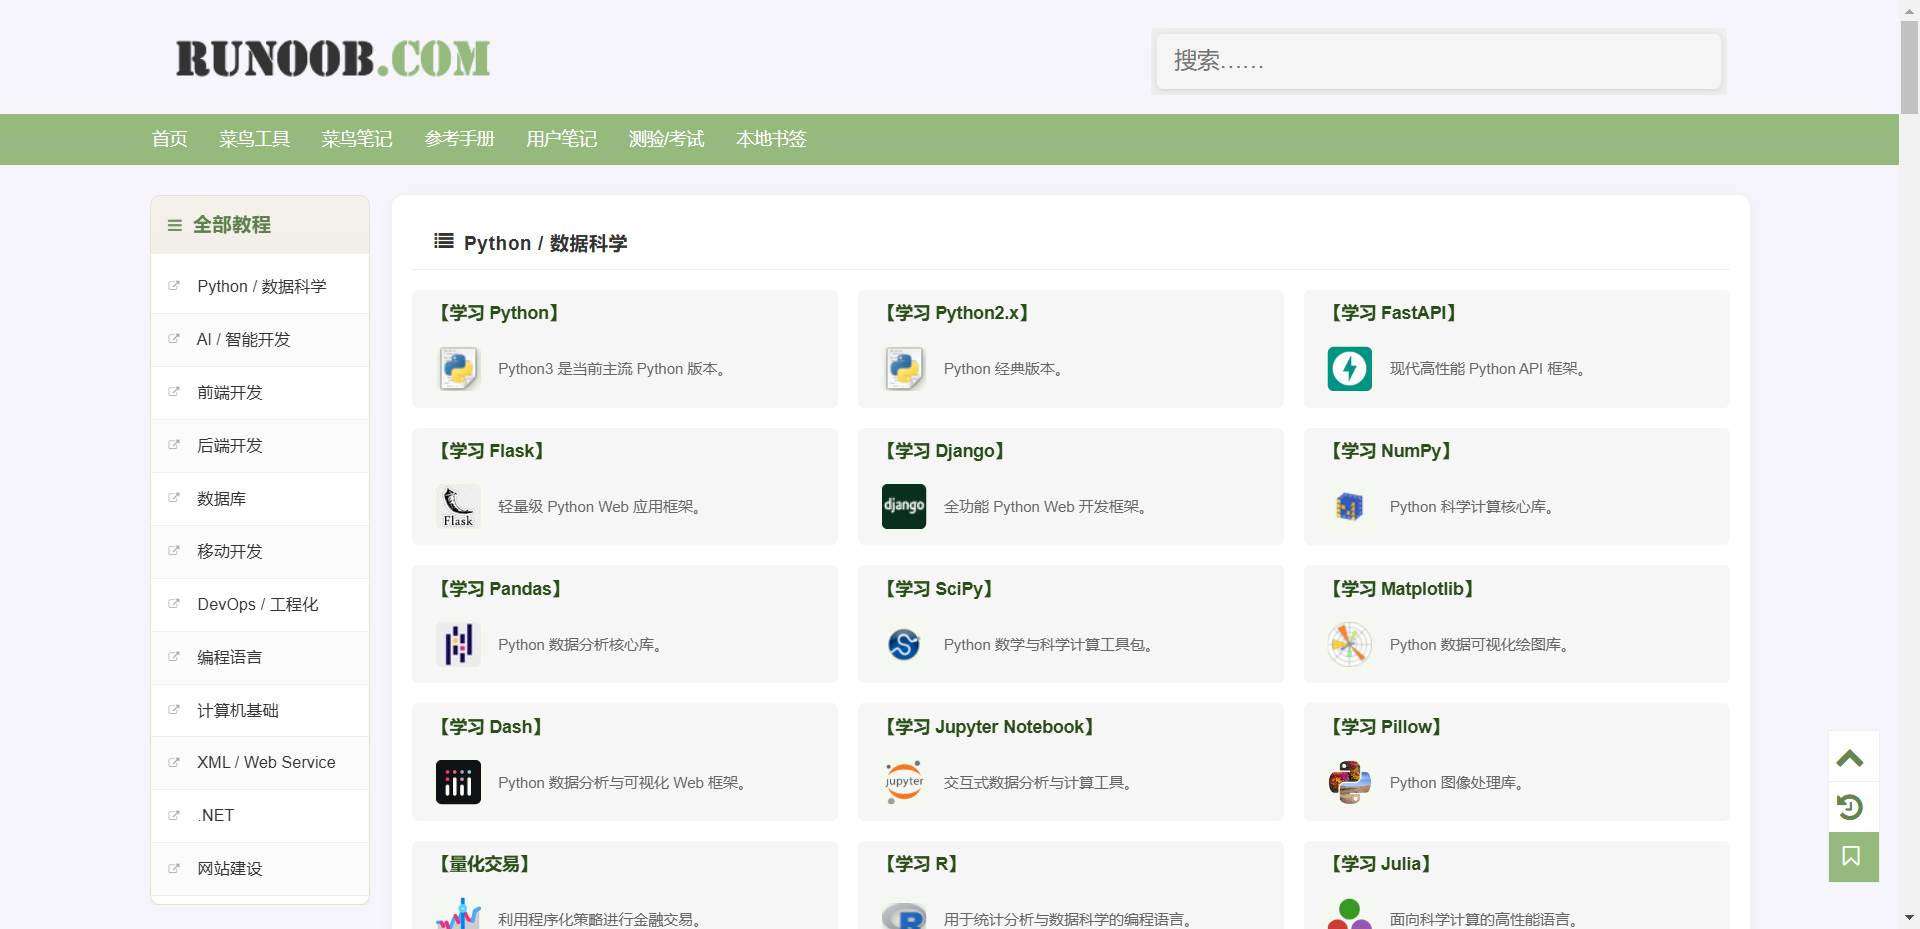This screenshot has height=929, width=1920.
Task: Click the django logo icon
Action: pyautogui.click(x=904, y=507)
